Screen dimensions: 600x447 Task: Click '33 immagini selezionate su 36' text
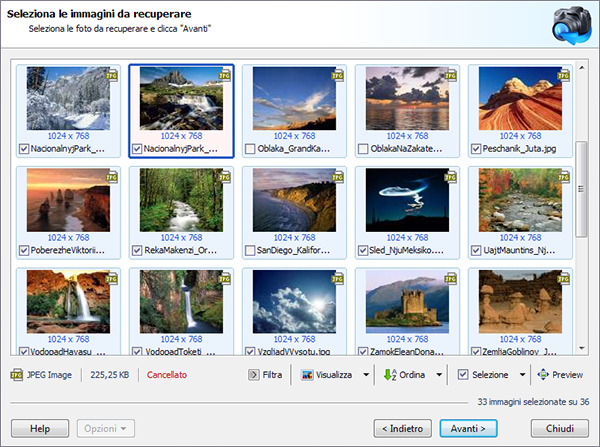click(533, 402)
